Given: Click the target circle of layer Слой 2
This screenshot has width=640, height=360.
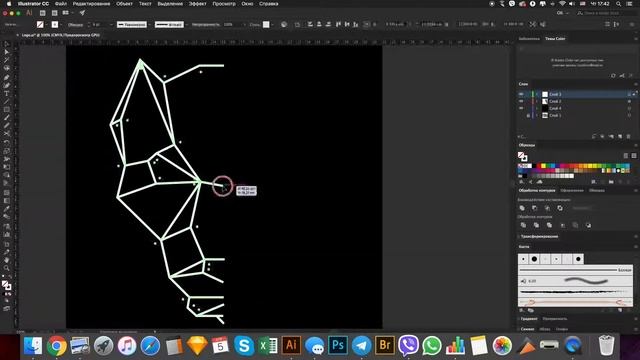Looking at the screenshot, I should pos(629,101).
